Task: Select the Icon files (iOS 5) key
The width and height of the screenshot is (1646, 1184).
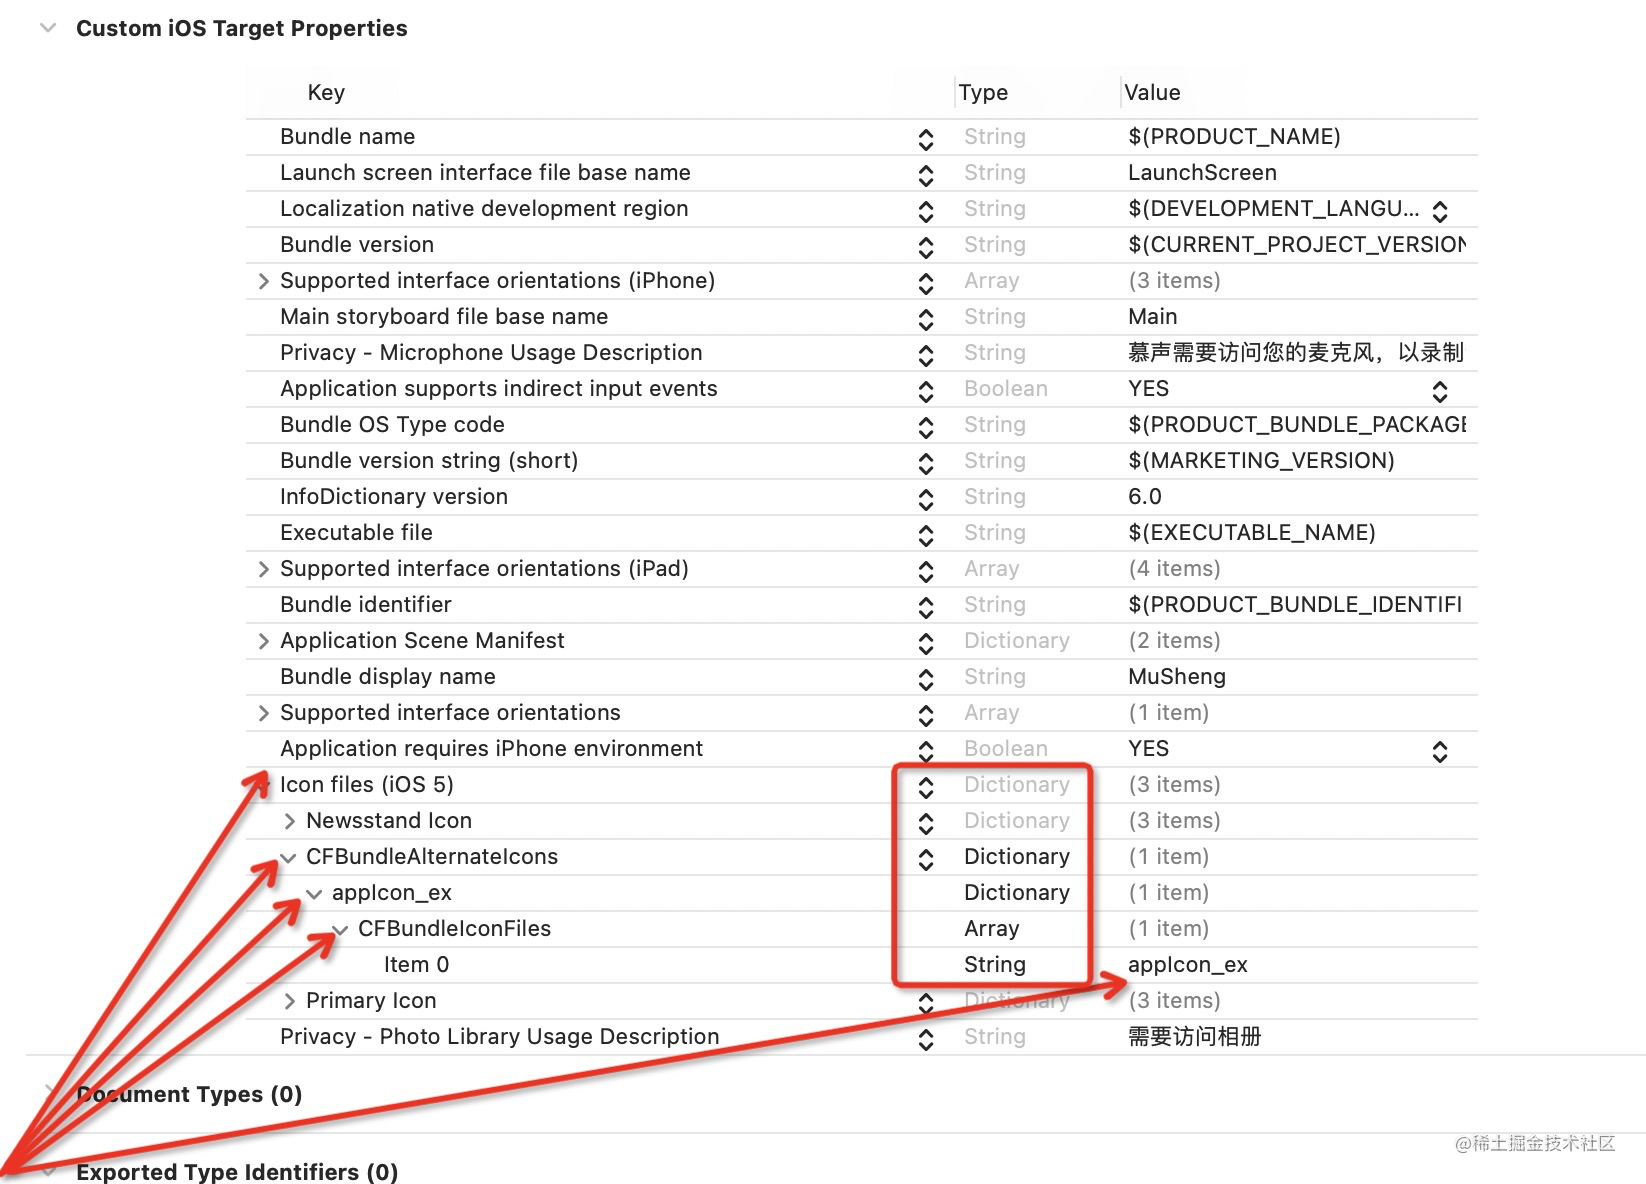Action: [367, 785]
